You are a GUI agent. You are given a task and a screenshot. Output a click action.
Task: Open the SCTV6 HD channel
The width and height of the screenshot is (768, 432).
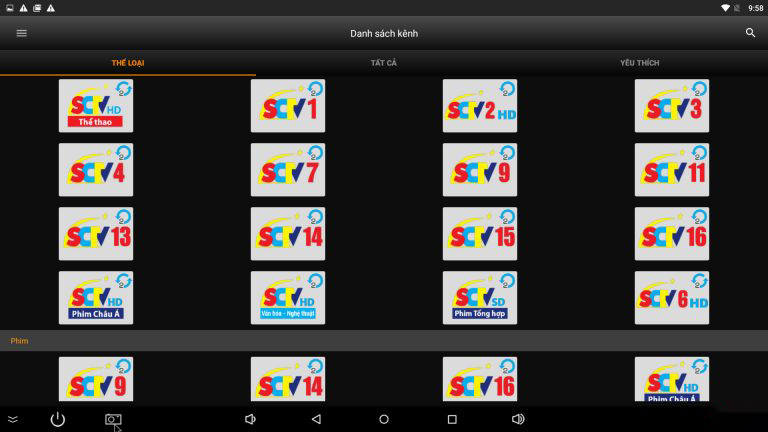(x=672, y=298)
